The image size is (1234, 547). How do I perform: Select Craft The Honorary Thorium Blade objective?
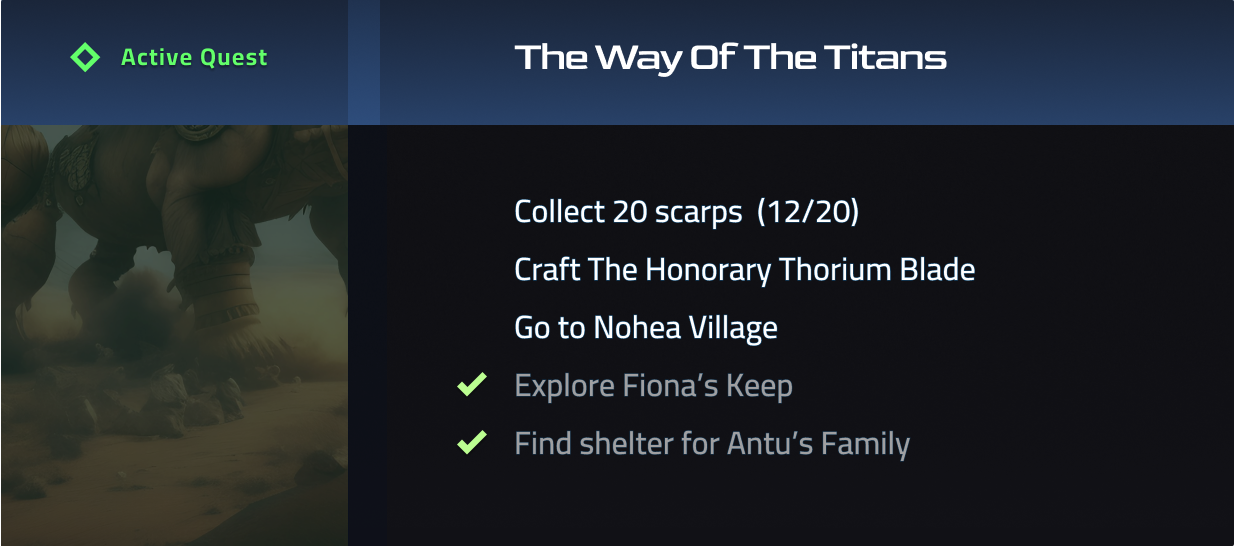[x=744, y=270]
